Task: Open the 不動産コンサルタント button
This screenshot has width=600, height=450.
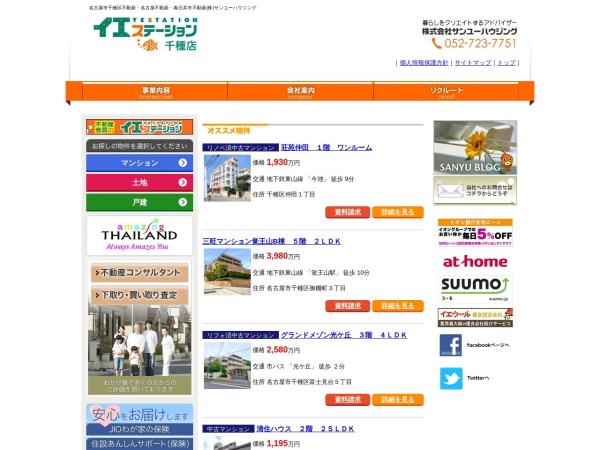Action: [x=140, y=272]
